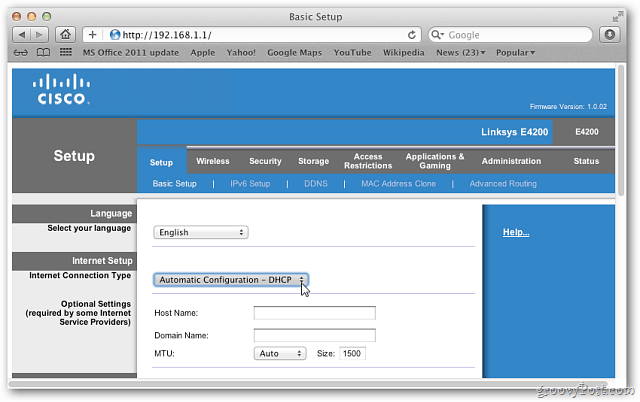Viewport: 640px width, 402px height.
Task: Click the Host Name input field
Action: (x=314, y=313)
